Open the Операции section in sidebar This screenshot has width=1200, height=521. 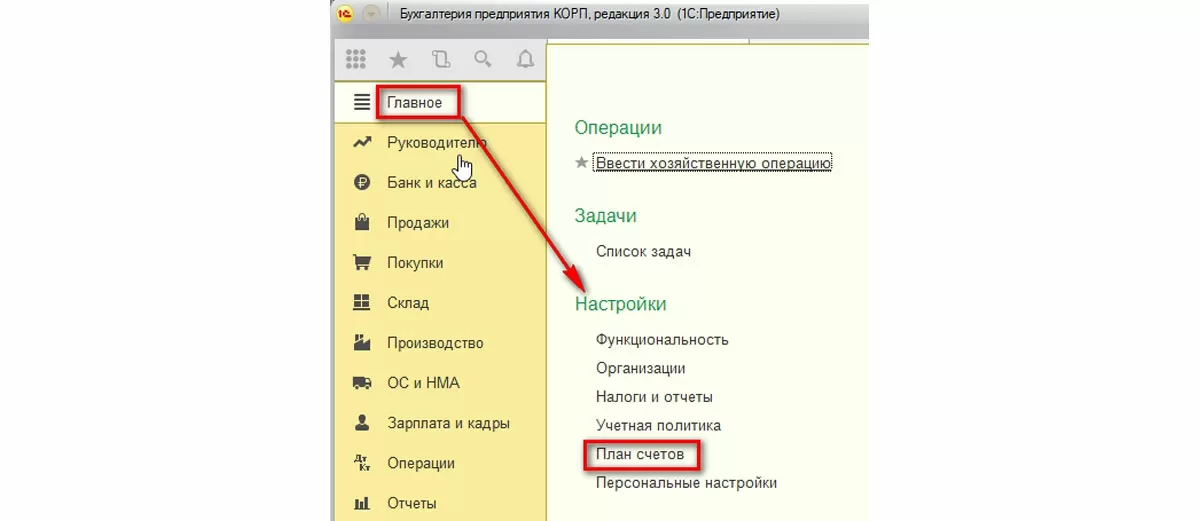coord(421,463)
